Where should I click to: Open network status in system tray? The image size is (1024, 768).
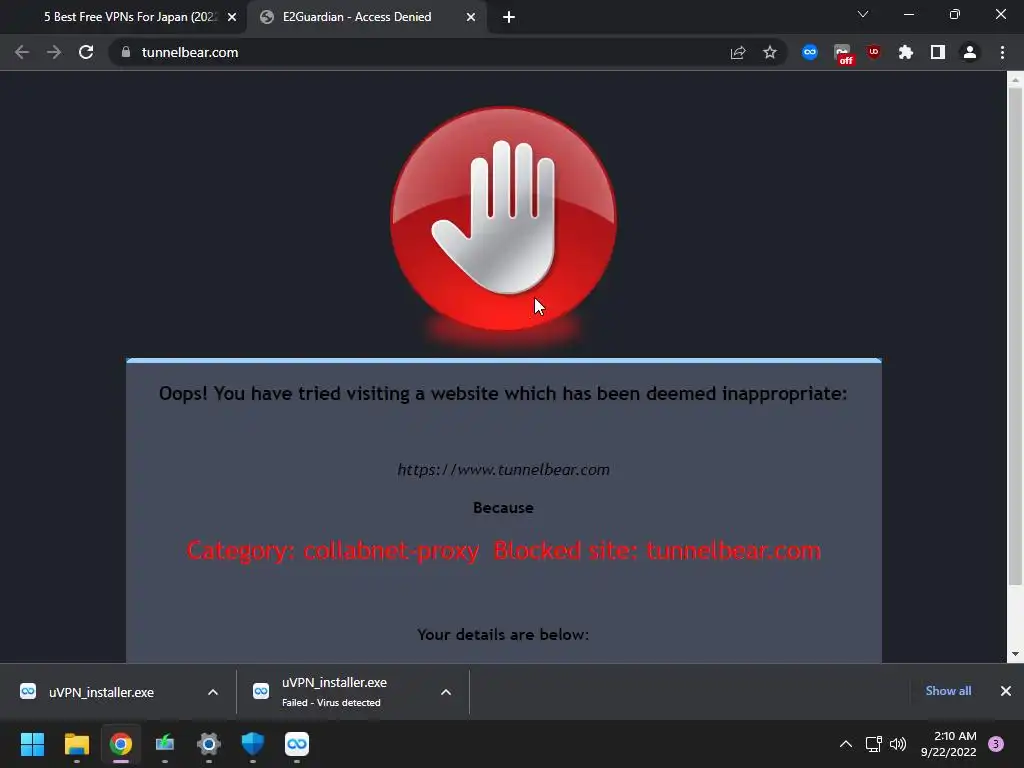point(873,744)
